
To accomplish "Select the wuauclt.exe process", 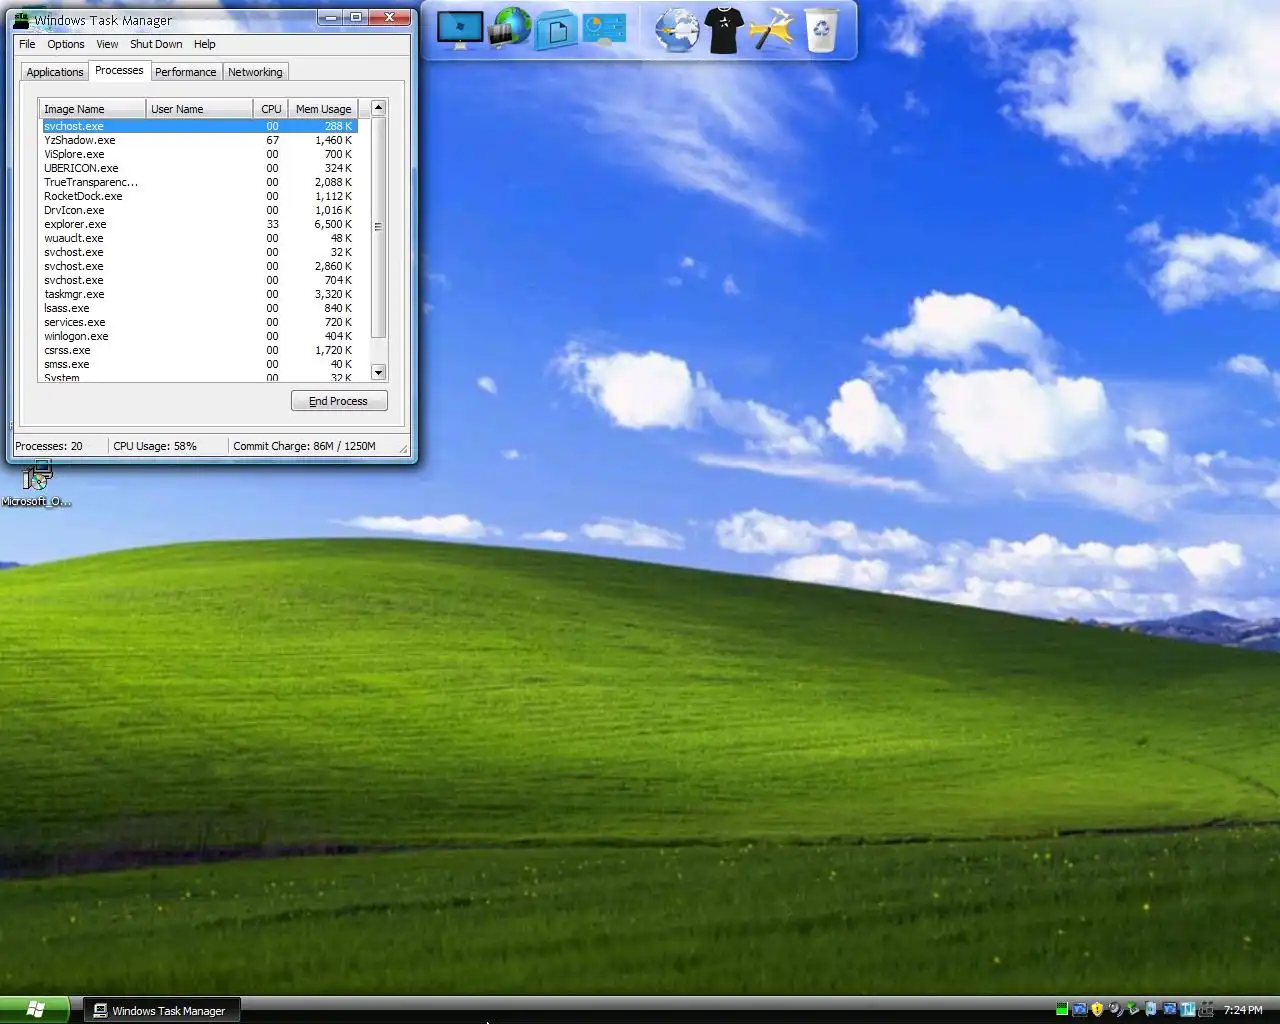I will tap(199, 238).
